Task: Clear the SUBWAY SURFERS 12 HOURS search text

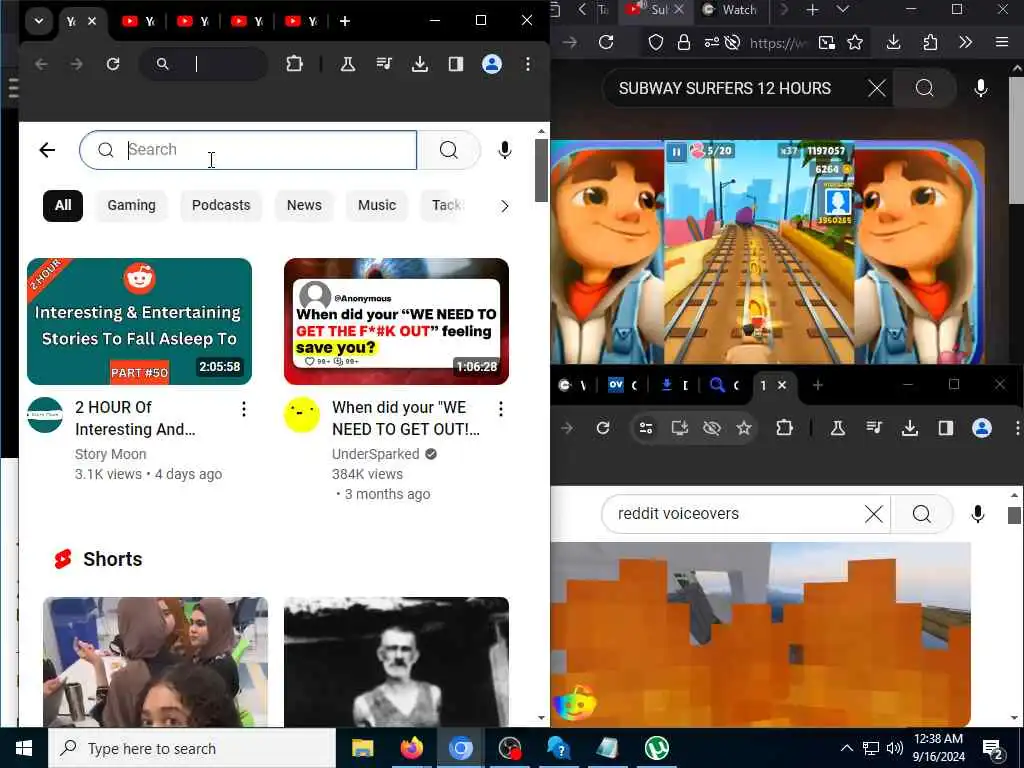Action: click(x=876, y=88)
